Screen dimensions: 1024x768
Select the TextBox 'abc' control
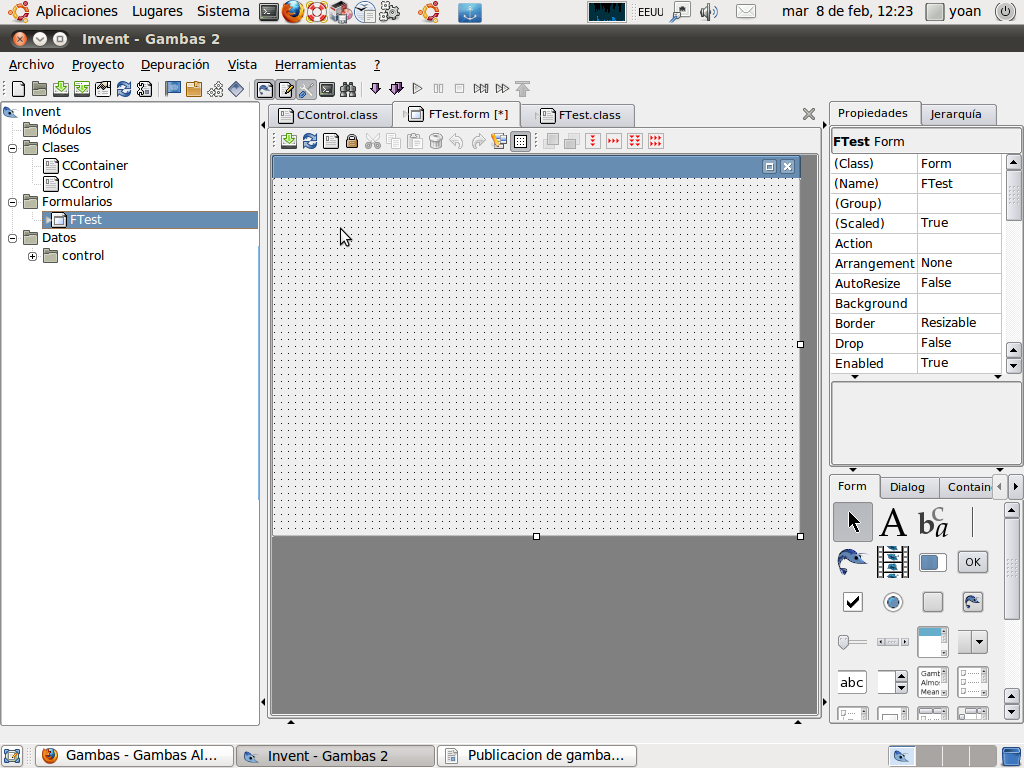click(852, 682)
